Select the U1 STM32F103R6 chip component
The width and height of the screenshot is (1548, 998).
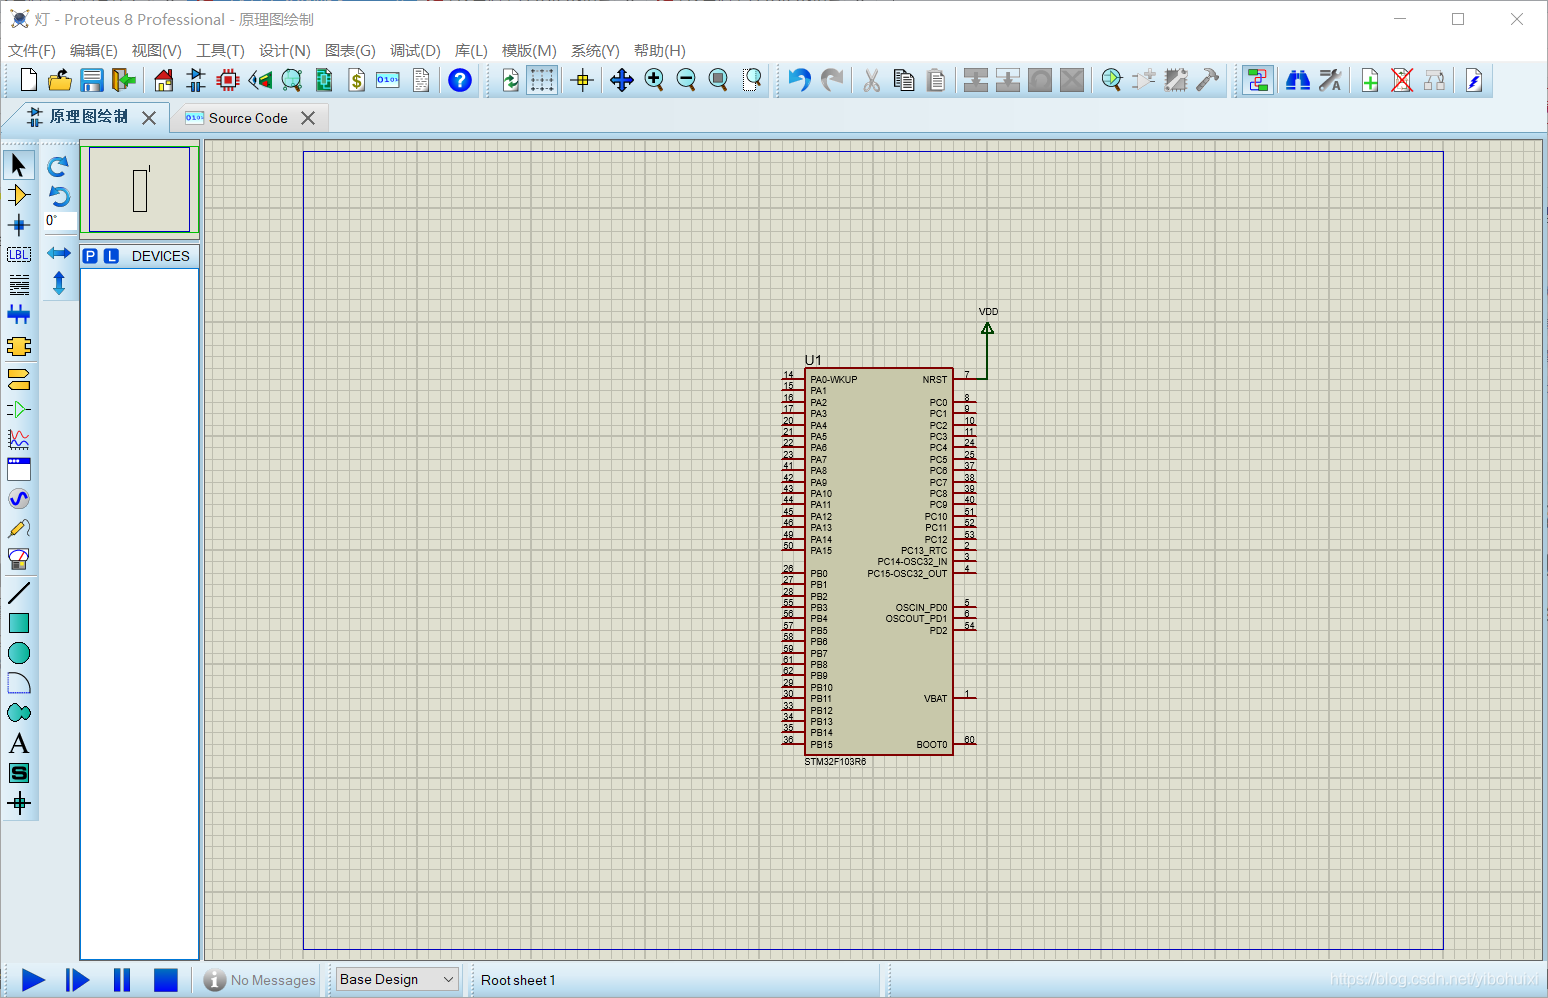[x=879, y=562]
